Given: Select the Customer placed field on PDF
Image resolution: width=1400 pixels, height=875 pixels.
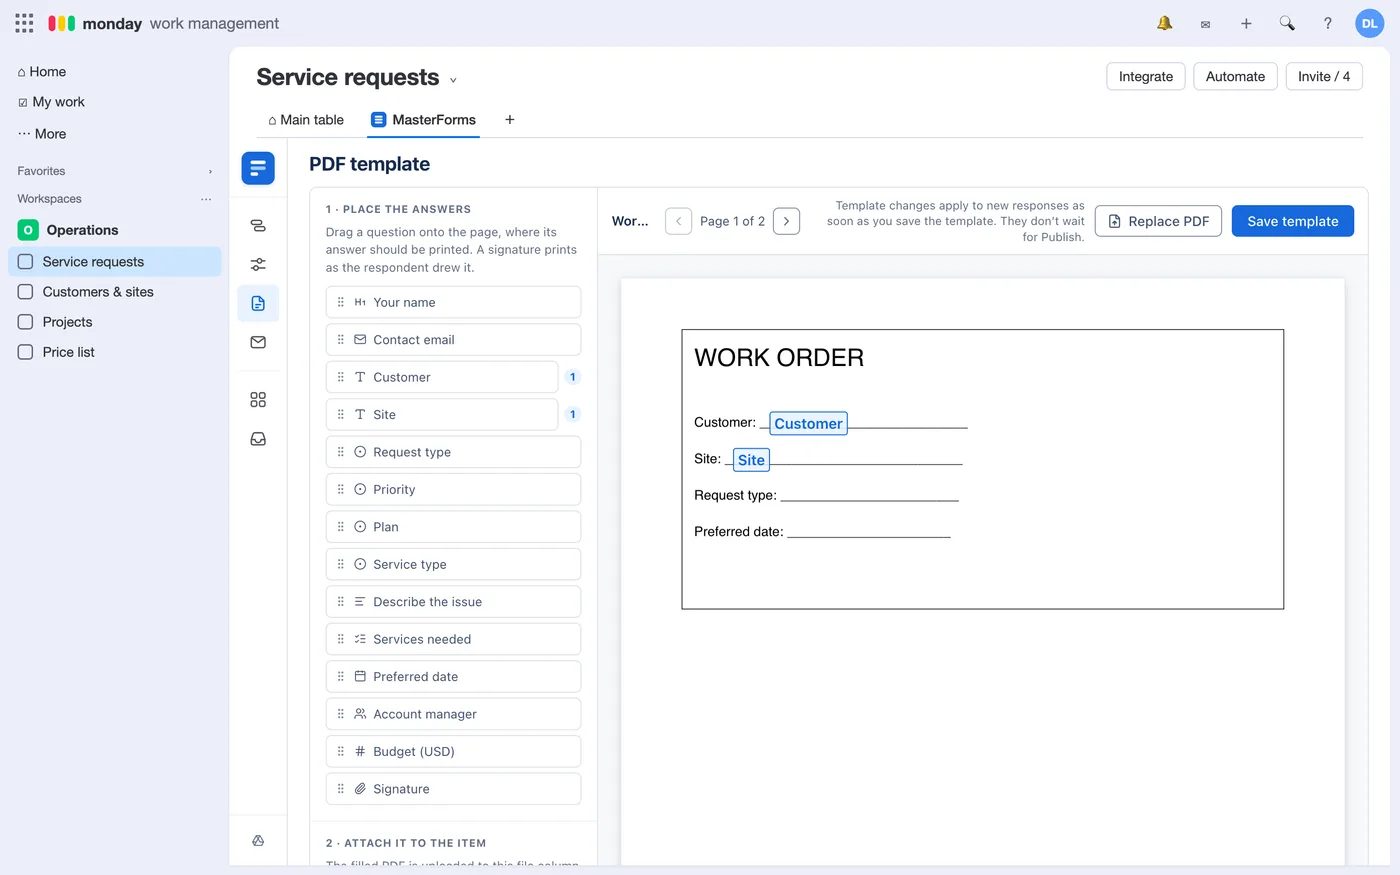Looking at the screenshot, I should 808,423.
